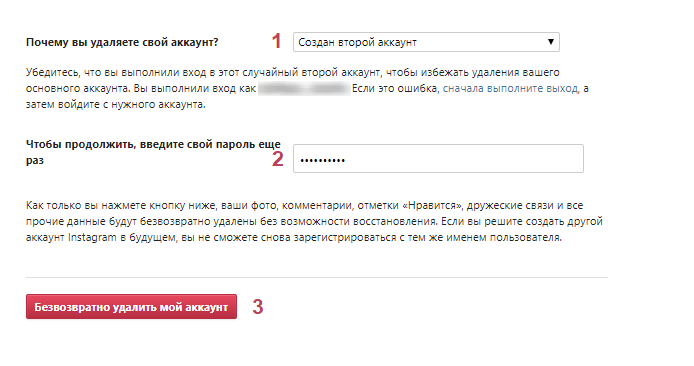Click the «Почему вы удаляете свой аккаунт?» label
This screenshot has height=366, width=694.
(122, 42)
